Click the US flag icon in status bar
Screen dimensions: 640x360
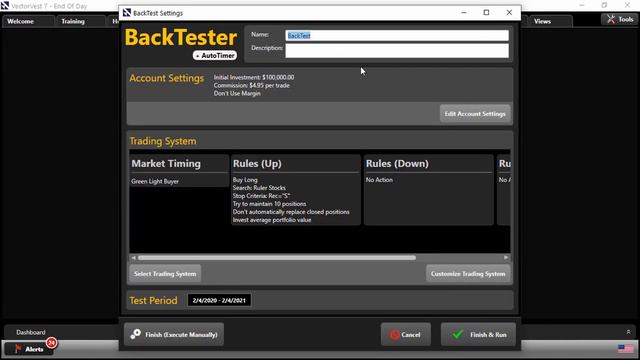pos(625,349)
